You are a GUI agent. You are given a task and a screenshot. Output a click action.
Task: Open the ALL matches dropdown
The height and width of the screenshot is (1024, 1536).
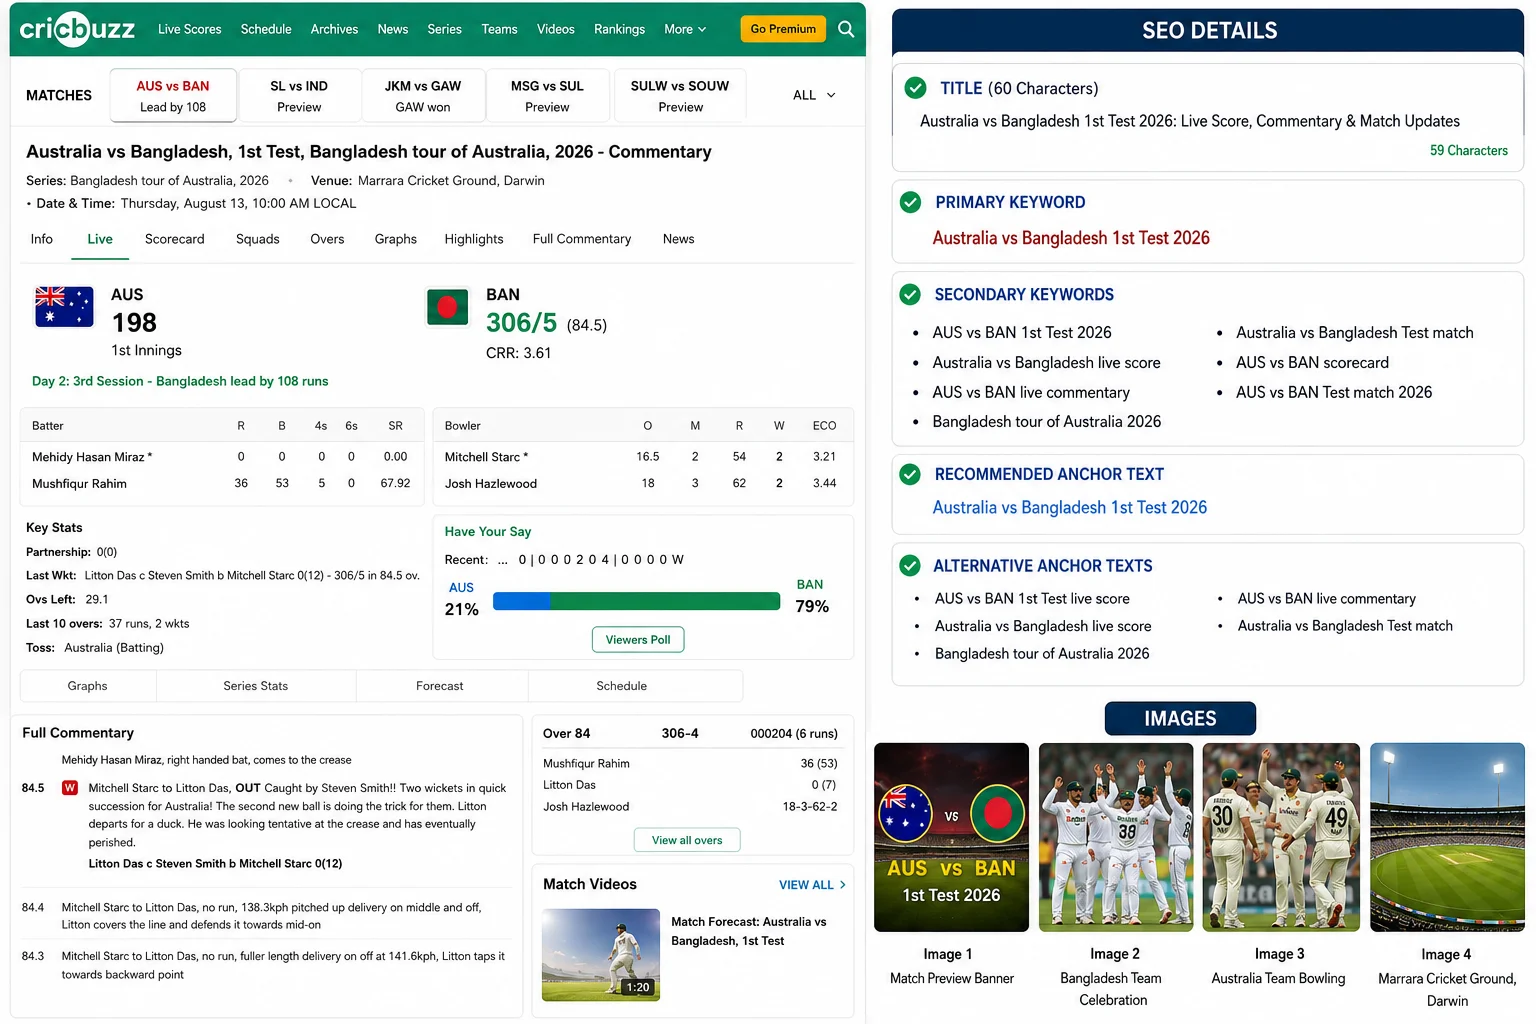[x=814, y=95]
